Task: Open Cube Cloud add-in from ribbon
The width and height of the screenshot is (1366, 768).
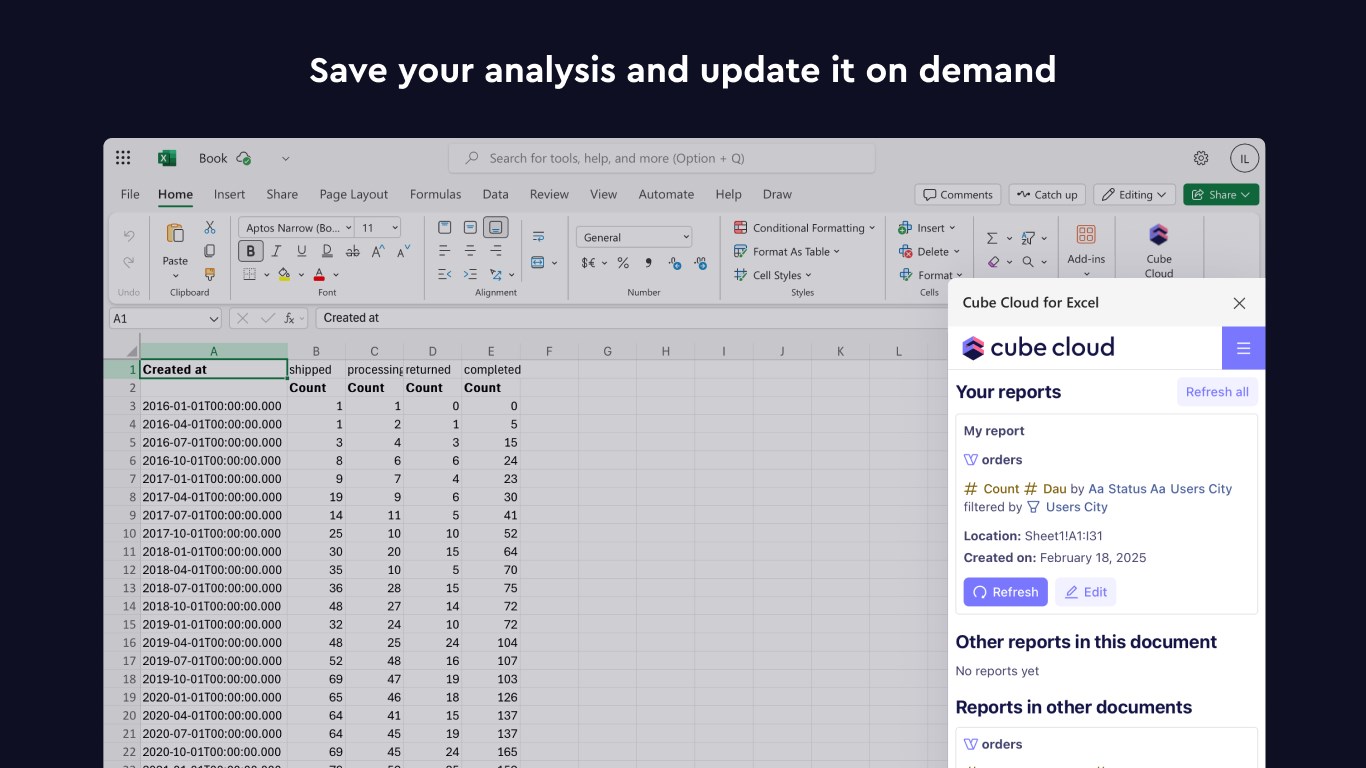Action: point(1159,249)
